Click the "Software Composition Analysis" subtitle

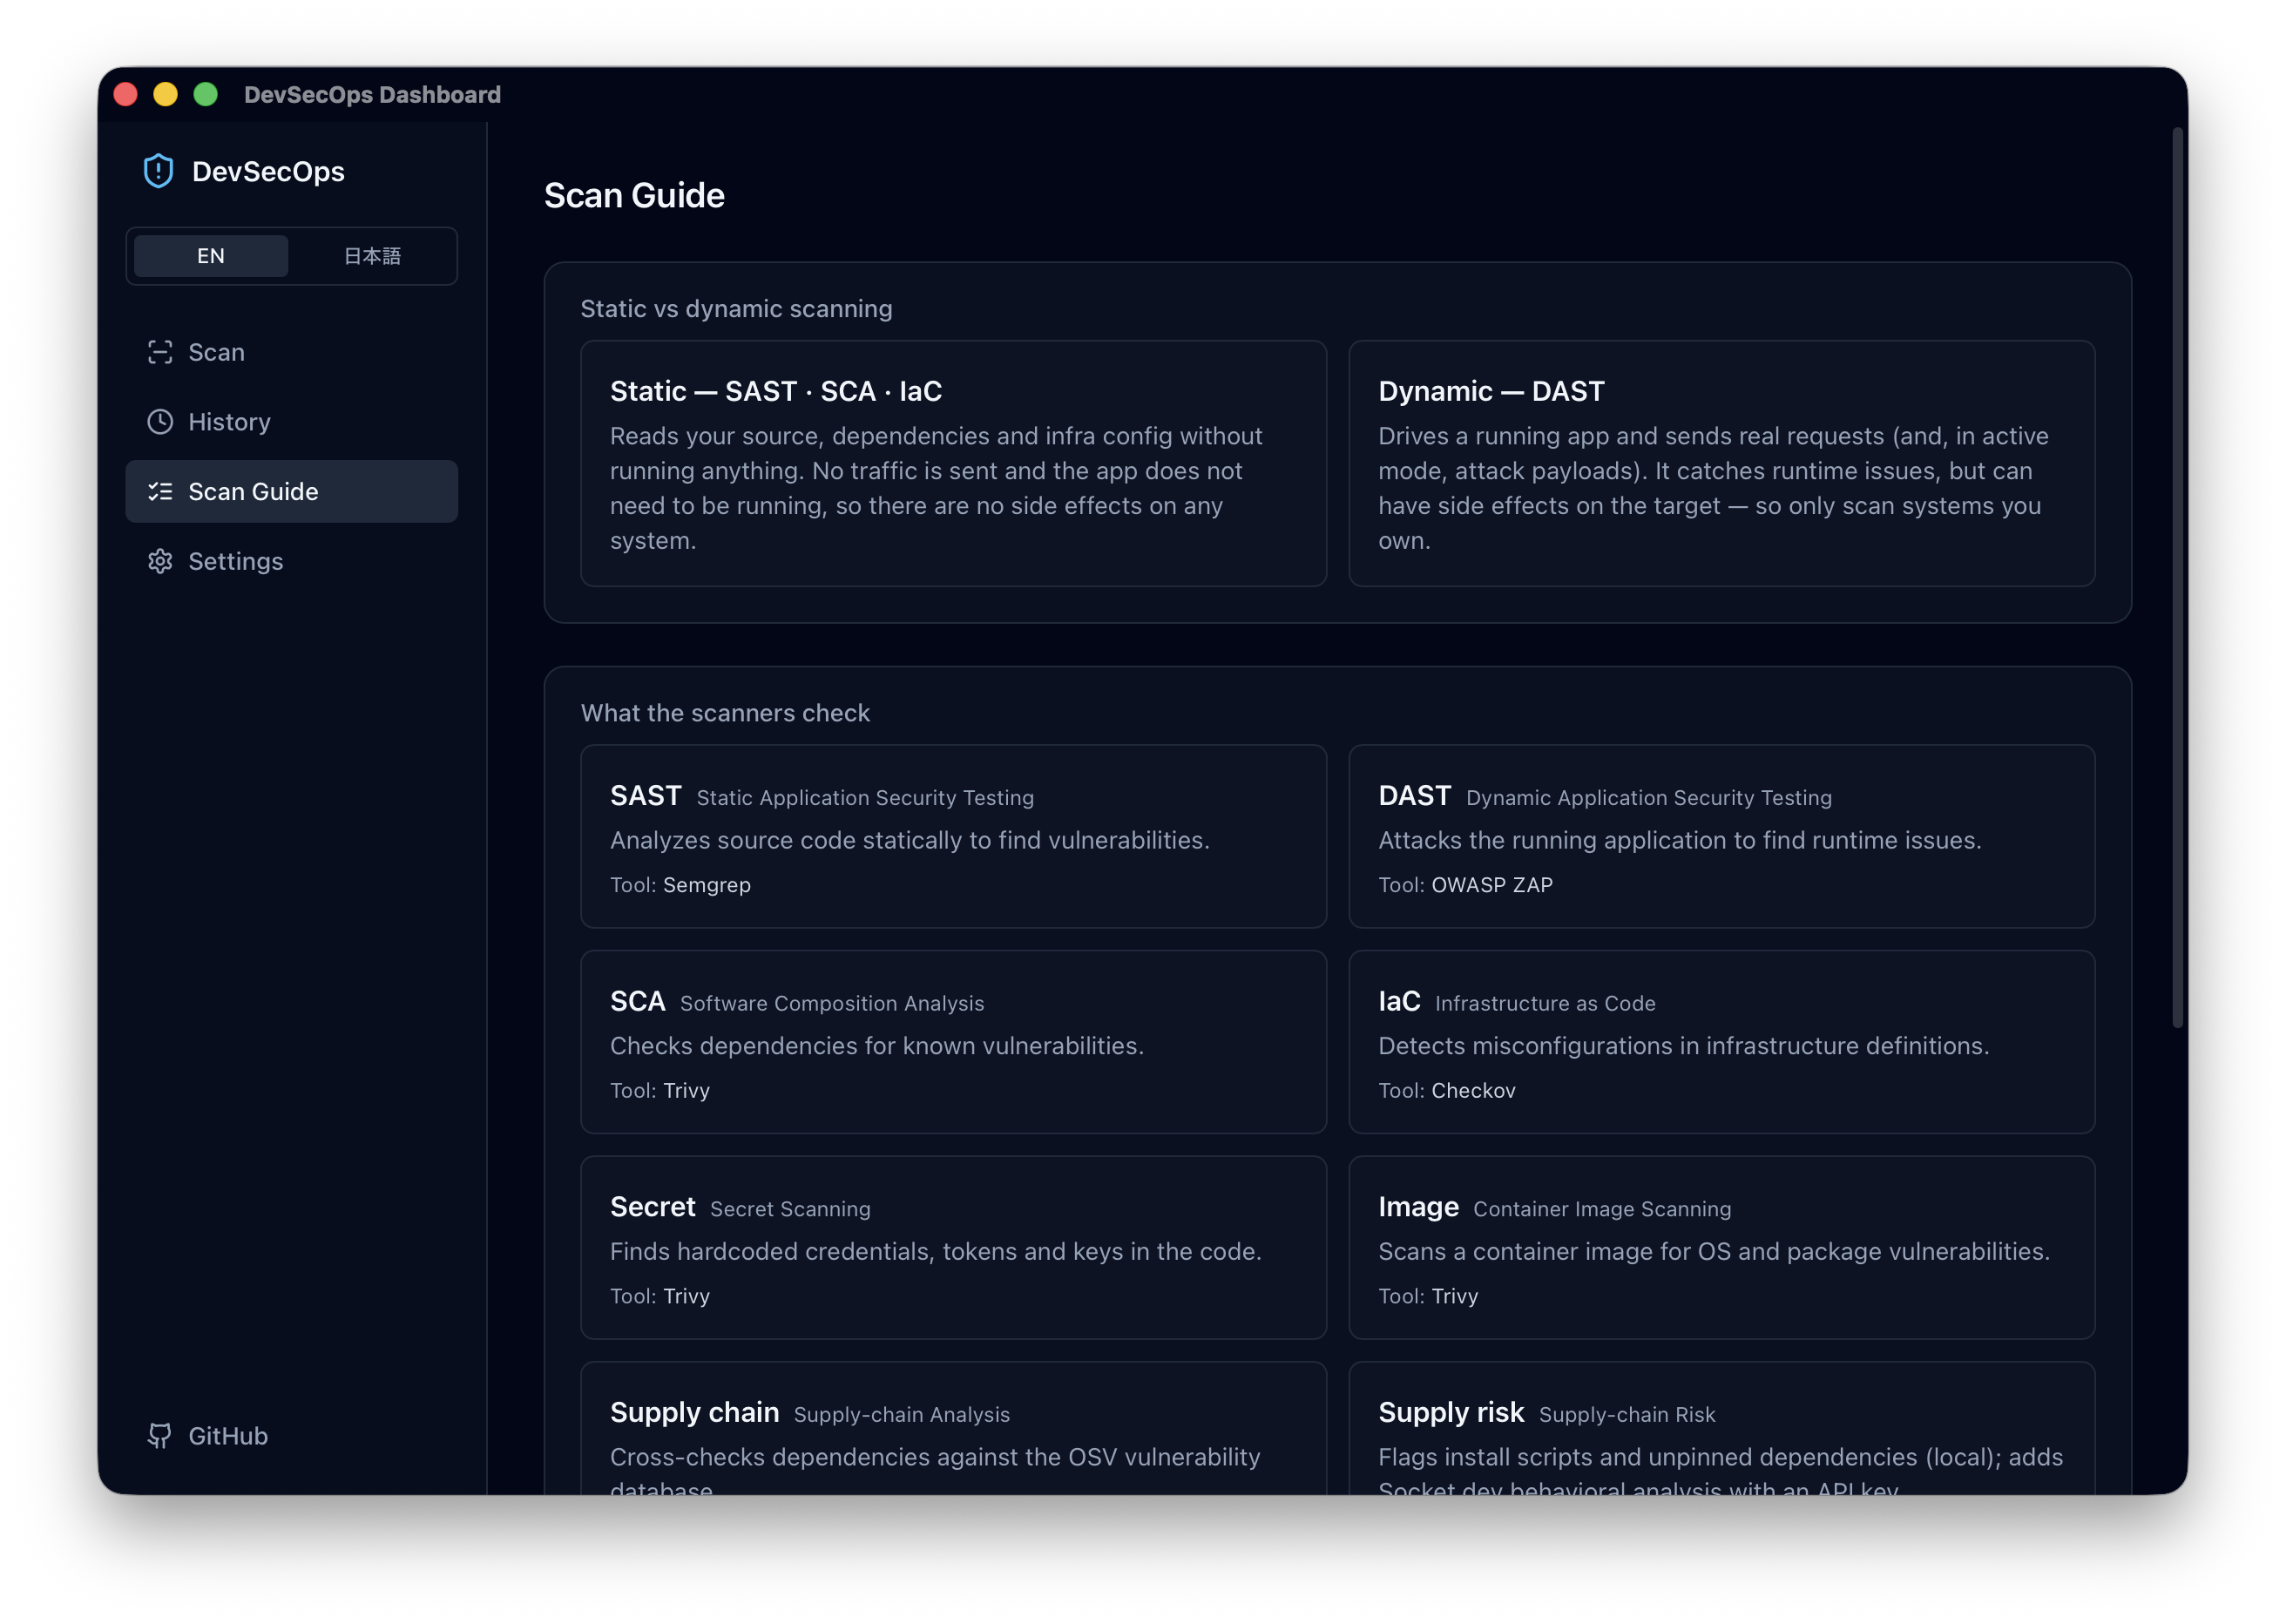pyautogui.click(x=832, y=1003)
